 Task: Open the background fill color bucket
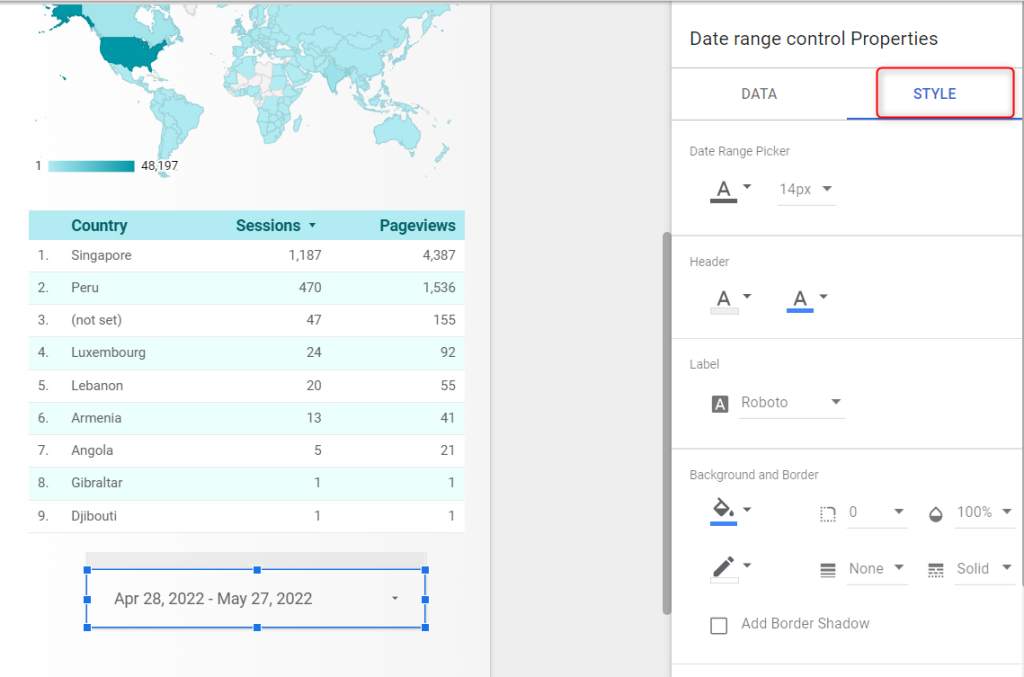coord(730,511)
